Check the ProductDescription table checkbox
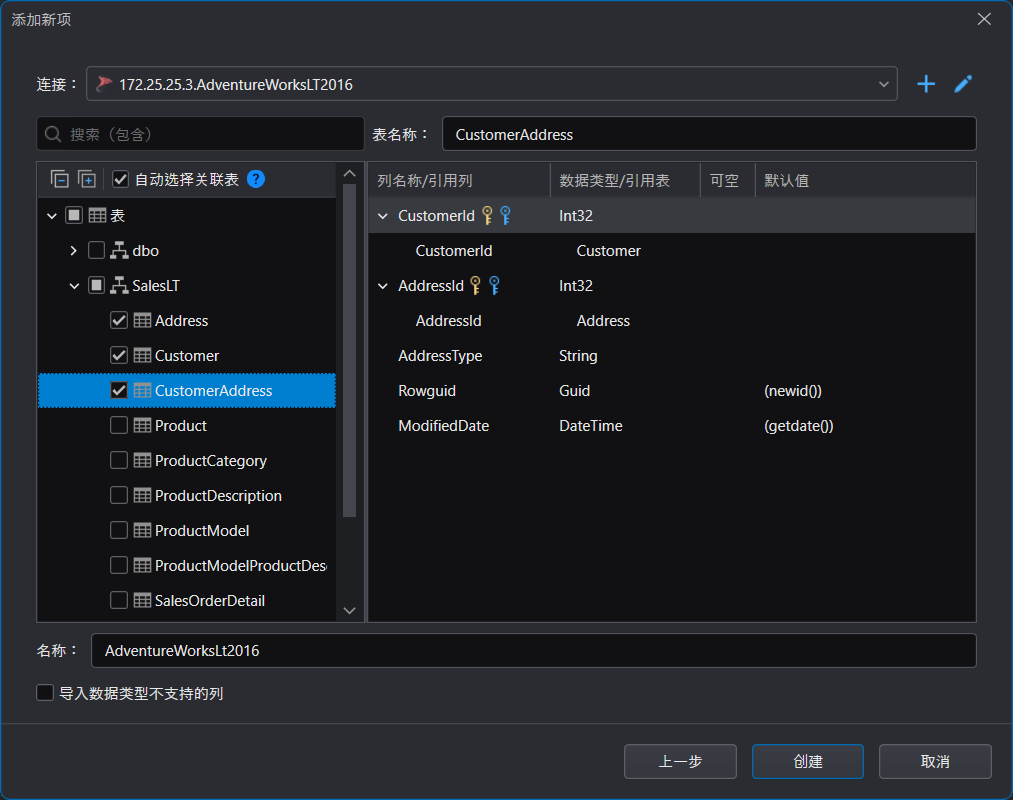Image resolution: width=1013 pixels, height=800 pixels. 119,496
